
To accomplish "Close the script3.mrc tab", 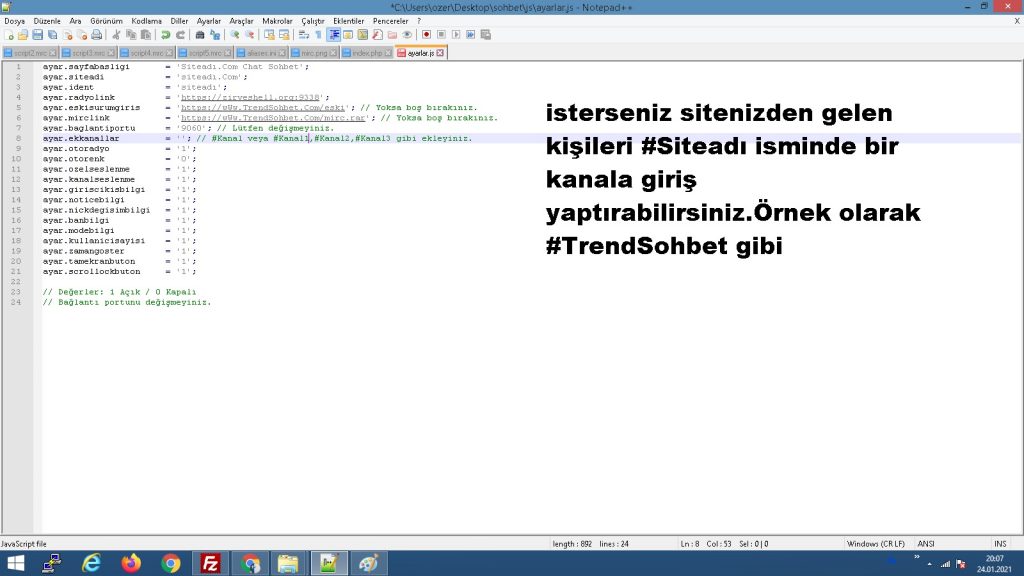I will coord(111,53).
